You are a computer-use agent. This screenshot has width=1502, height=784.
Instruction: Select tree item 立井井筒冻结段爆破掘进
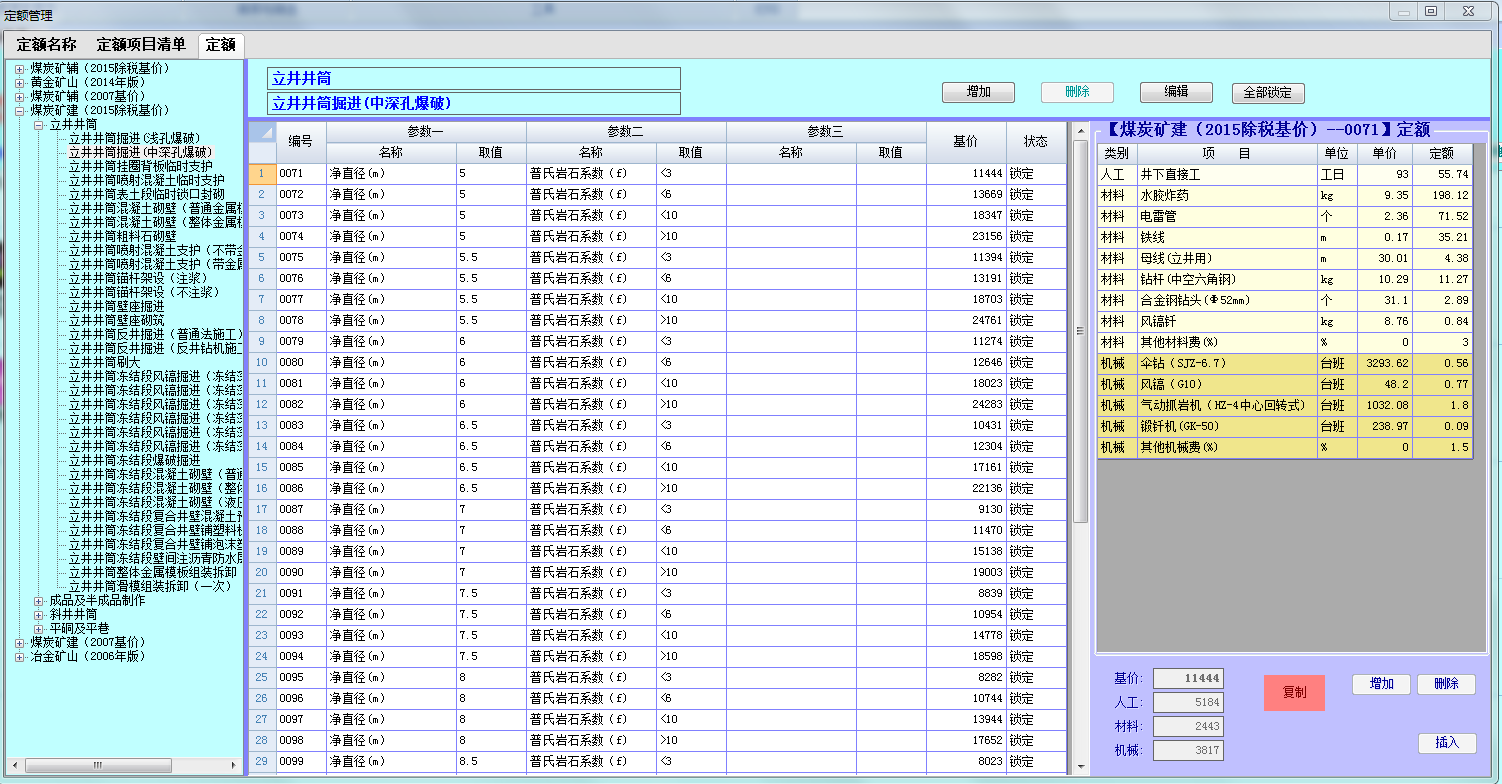[134, 460]
